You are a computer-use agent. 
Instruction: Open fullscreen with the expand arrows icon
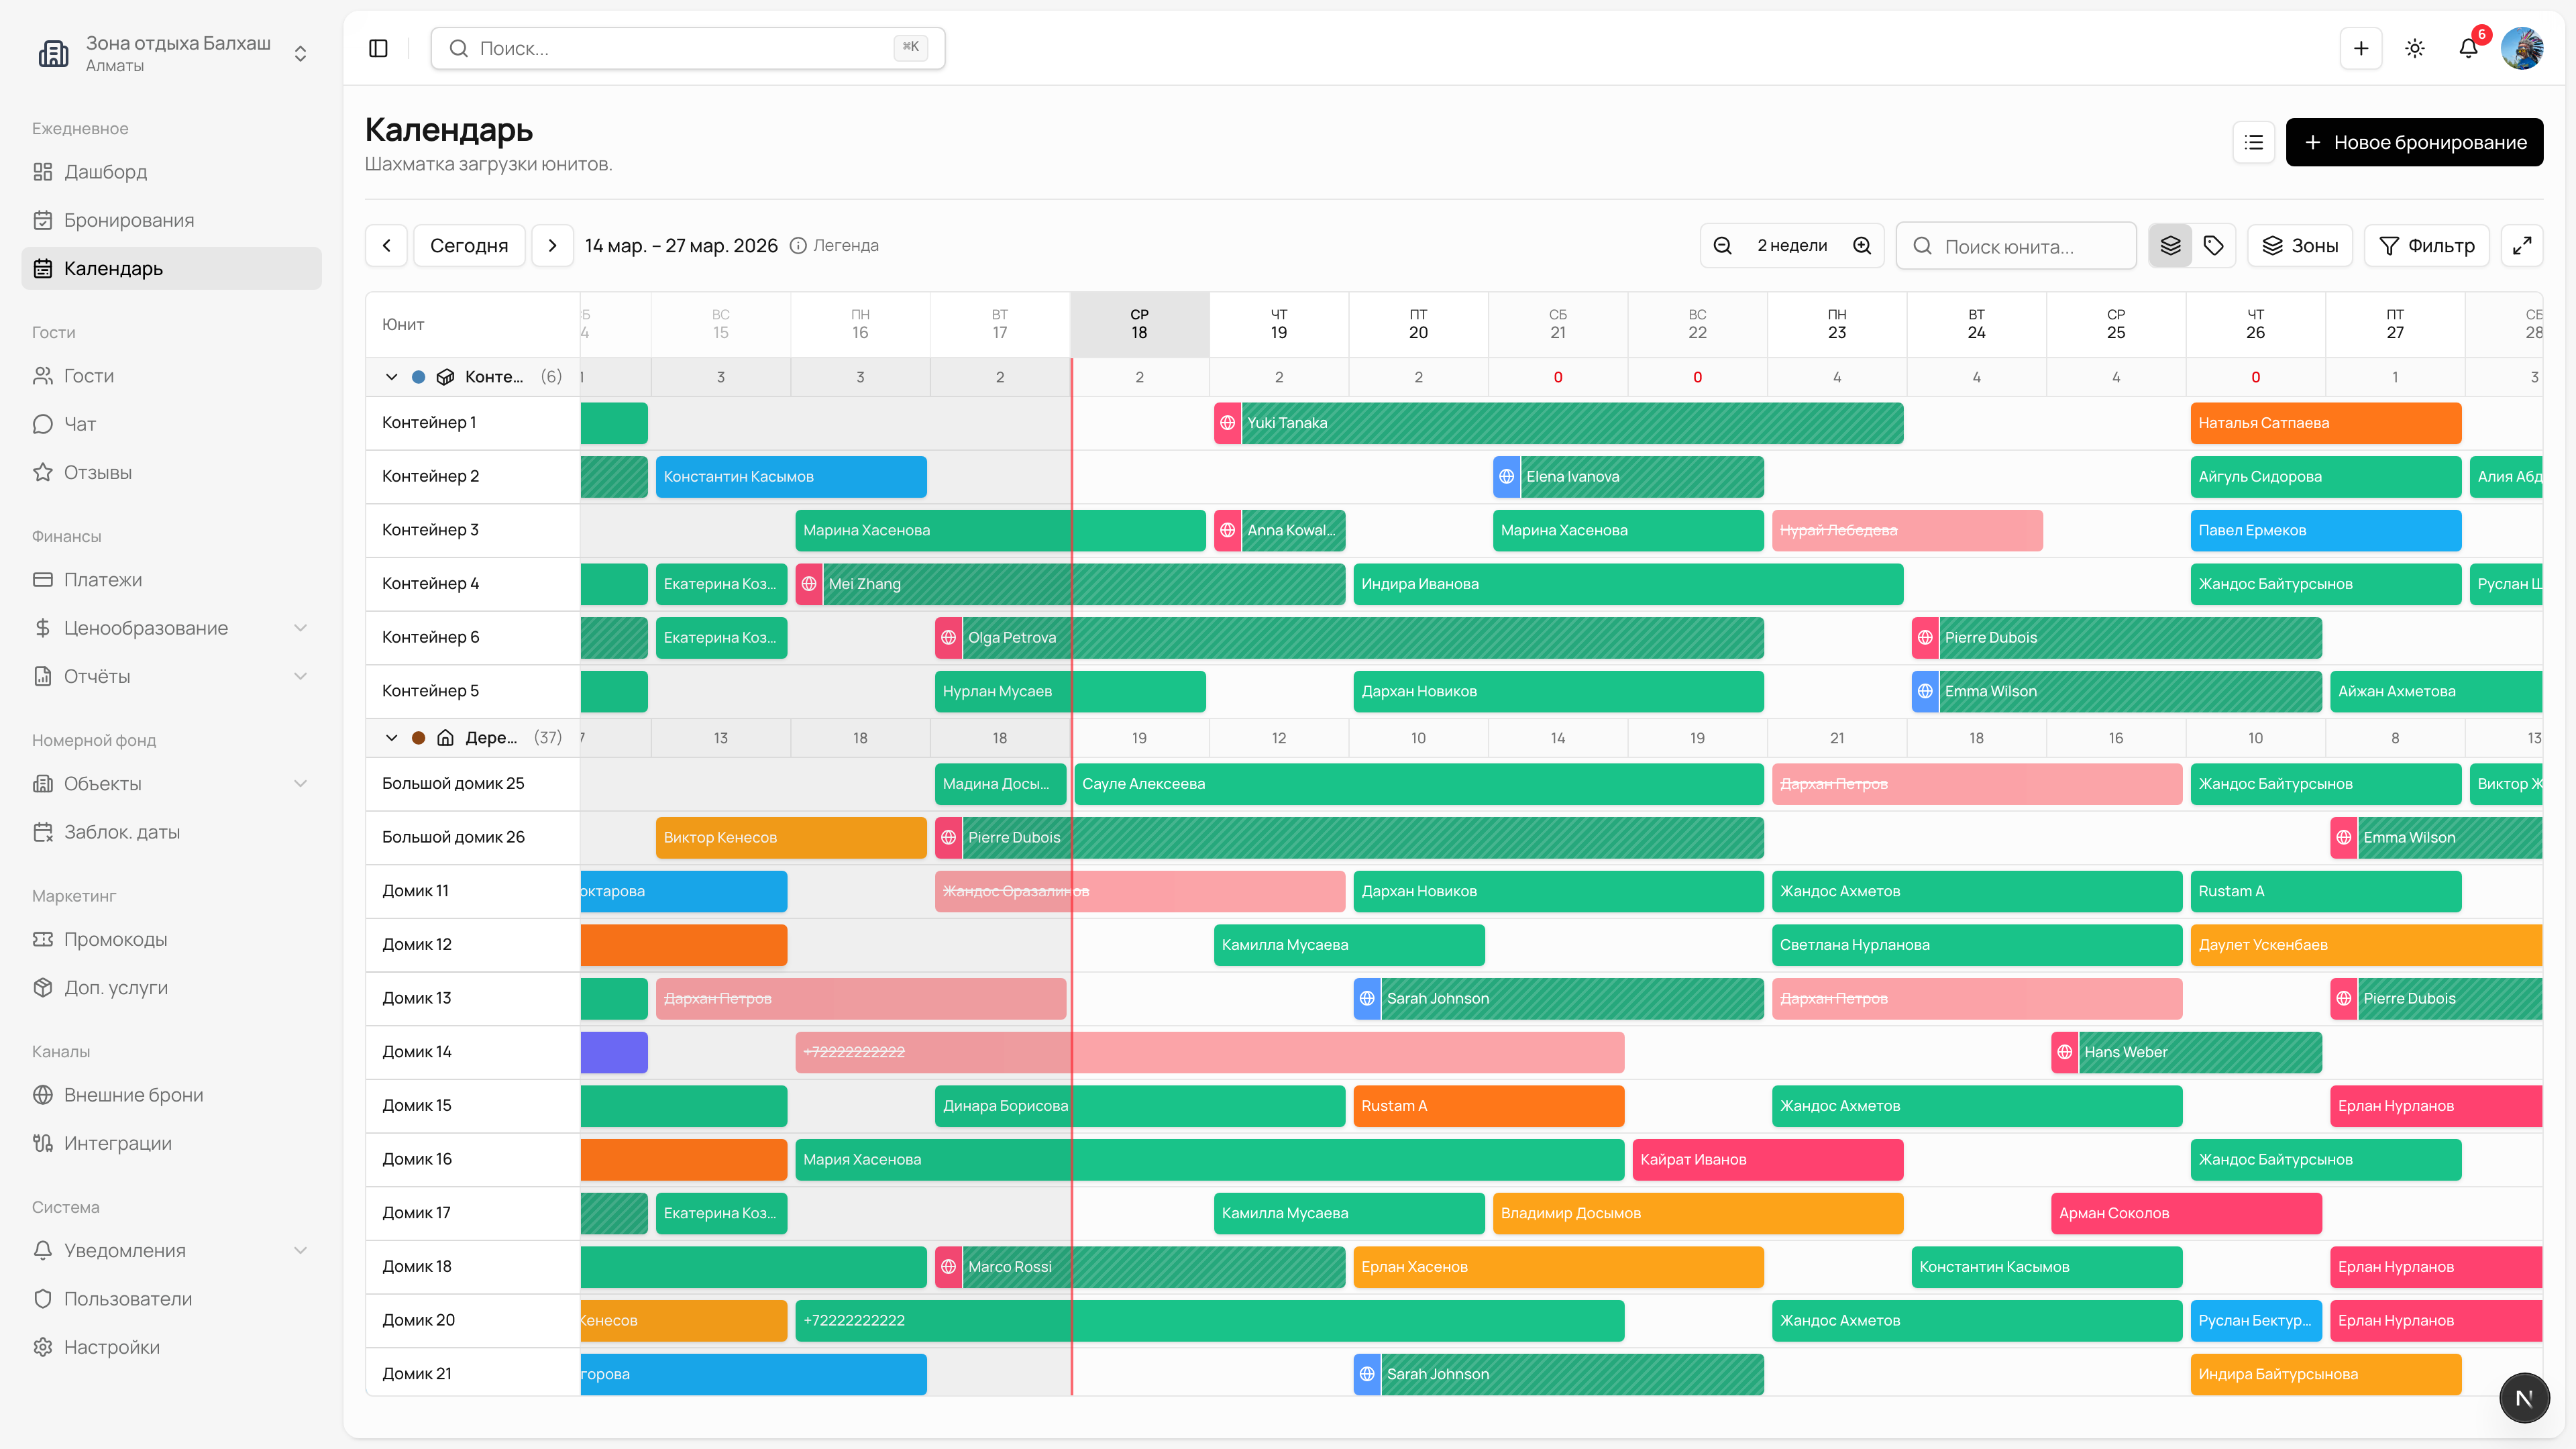coord(2521,246)
